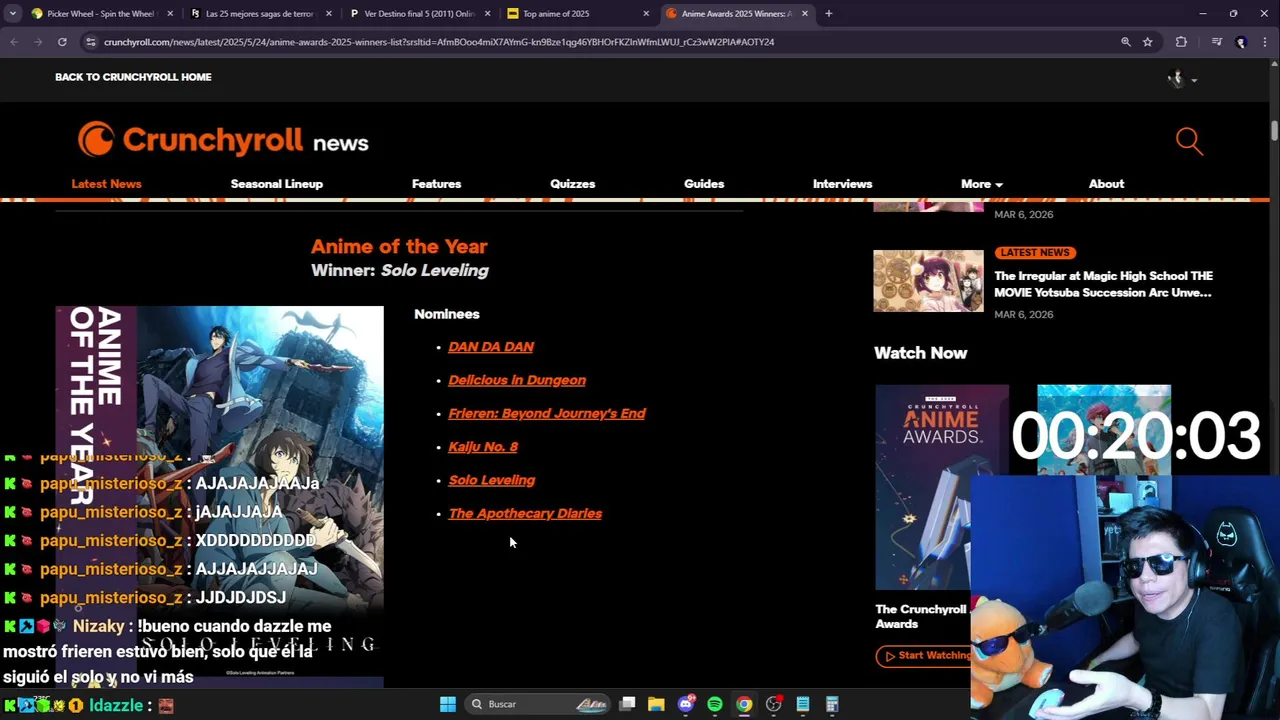Image resolution: width=1280 pixels, height=720 pixels.
Task: Bookmark this page with the star icon
Action: coord(1148,42)
